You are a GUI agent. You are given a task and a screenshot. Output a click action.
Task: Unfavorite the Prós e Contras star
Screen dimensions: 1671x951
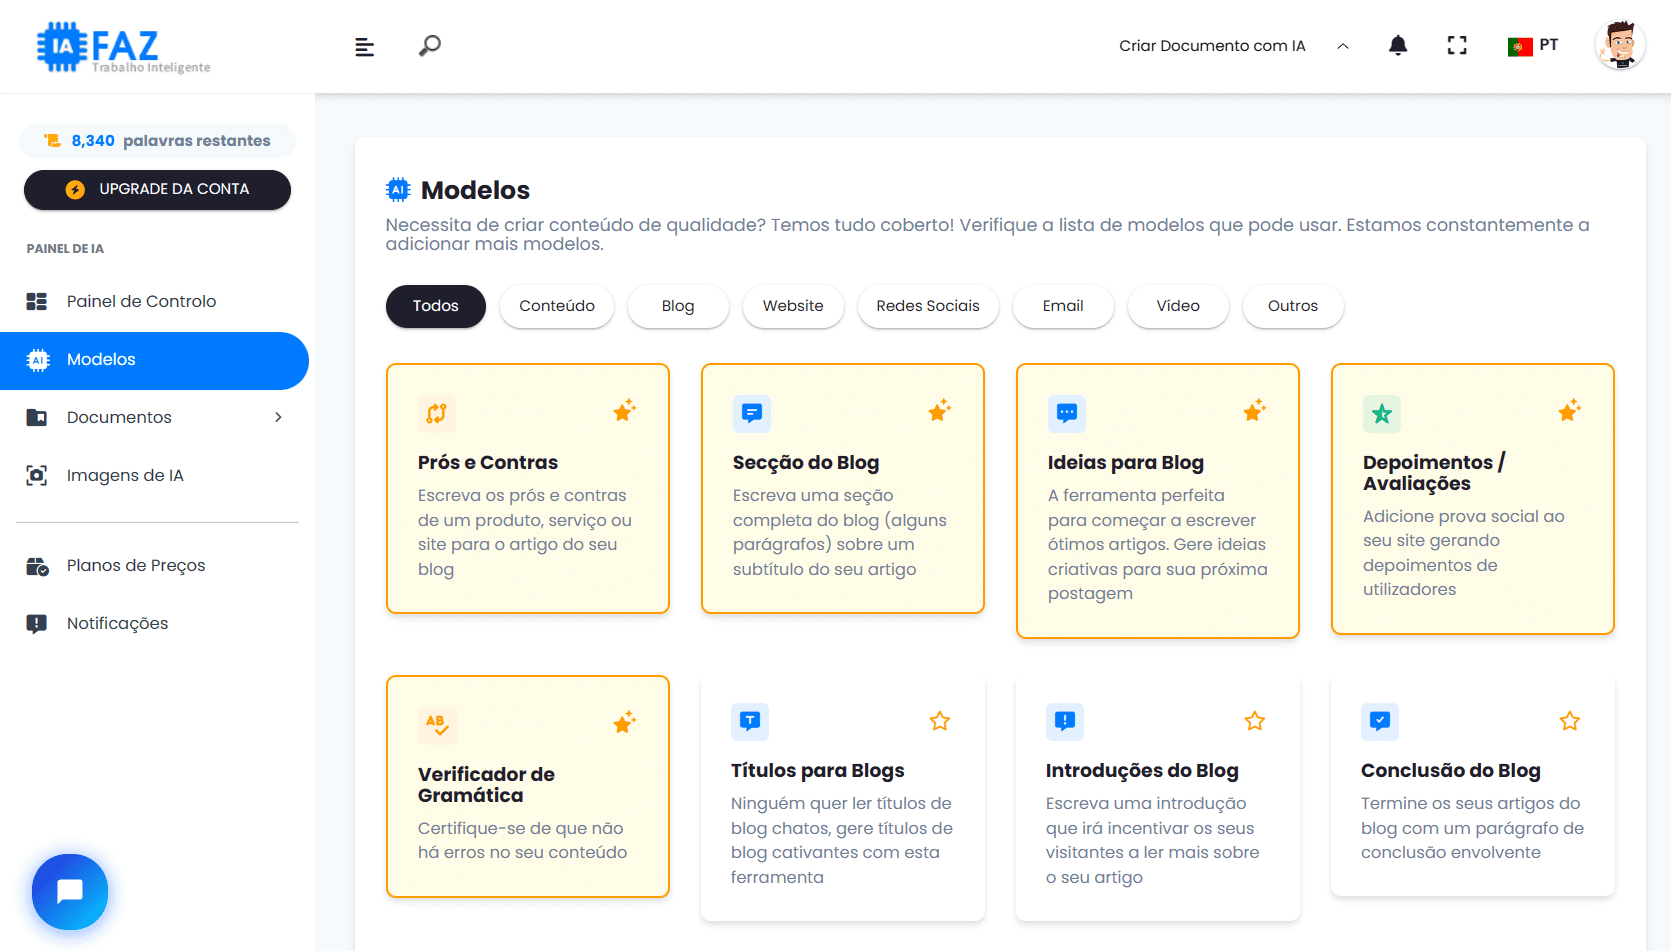tap(624, 411)
